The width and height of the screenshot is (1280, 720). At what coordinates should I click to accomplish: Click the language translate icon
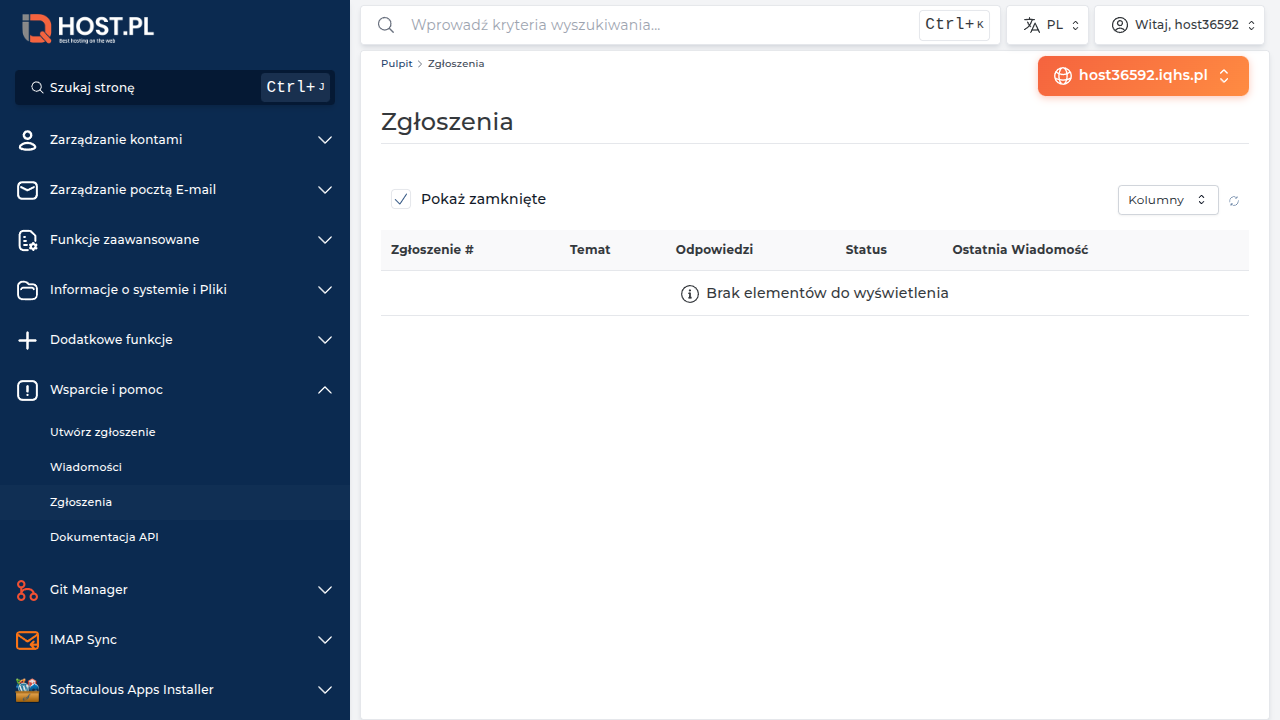tap(1031, 25)
